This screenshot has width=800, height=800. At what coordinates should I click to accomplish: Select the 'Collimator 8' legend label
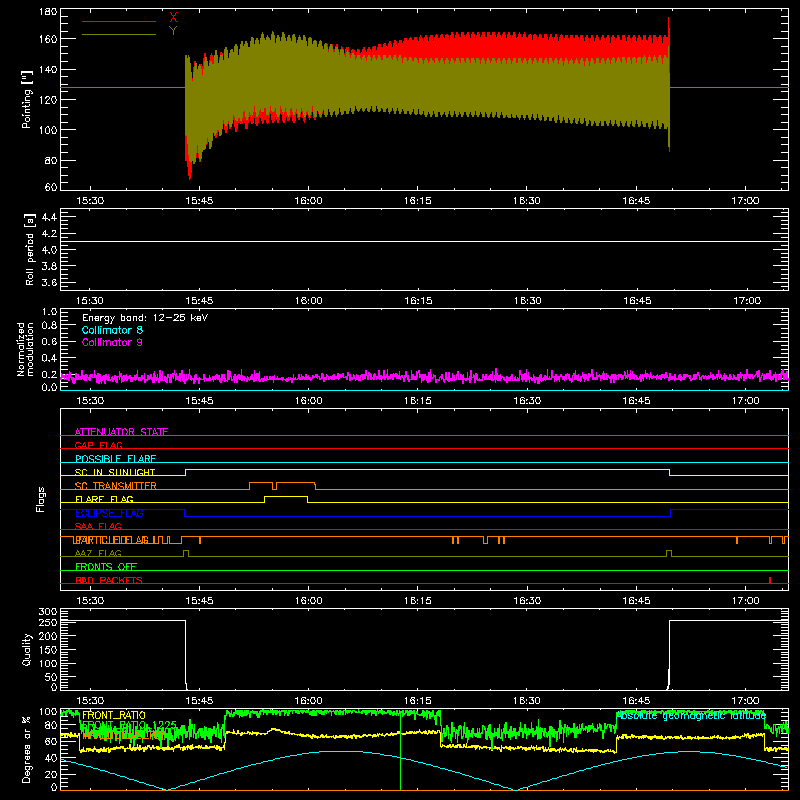pos(112,330)
